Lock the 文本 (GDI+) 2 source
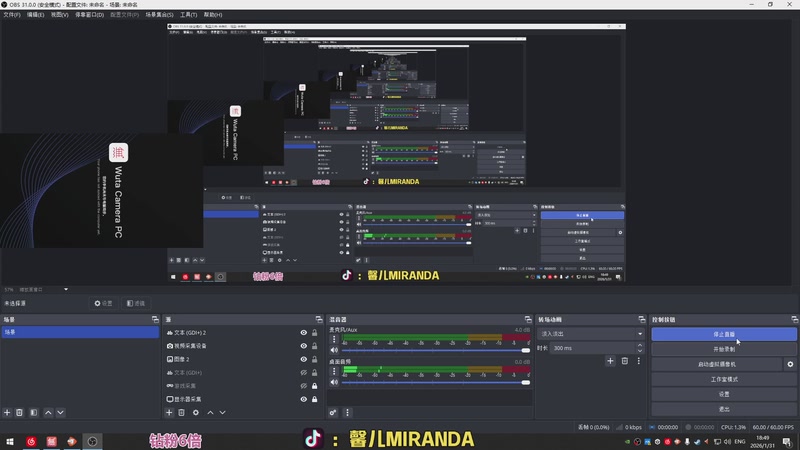Screen dimensions: 800x450 pos(315,333)
